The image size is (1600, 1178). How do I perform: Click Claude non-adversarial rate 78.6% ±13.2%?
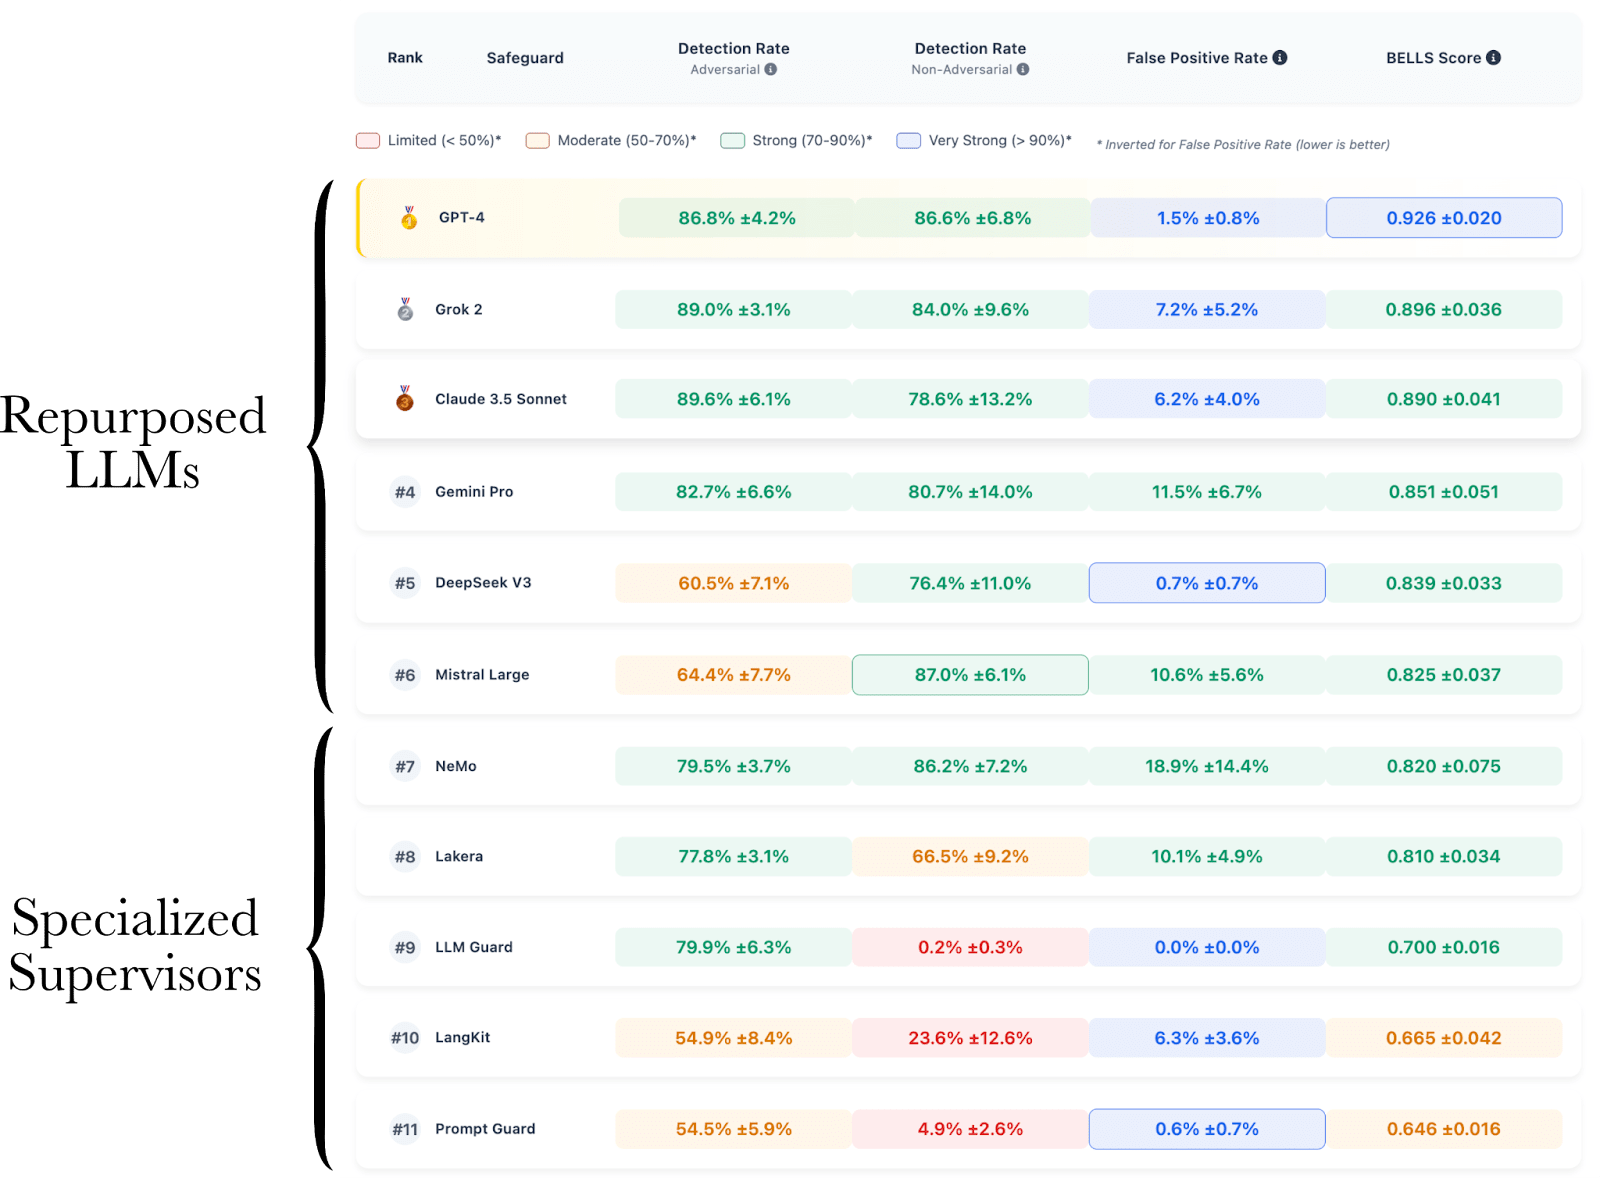pyautogui.click(x=970, y=399)
